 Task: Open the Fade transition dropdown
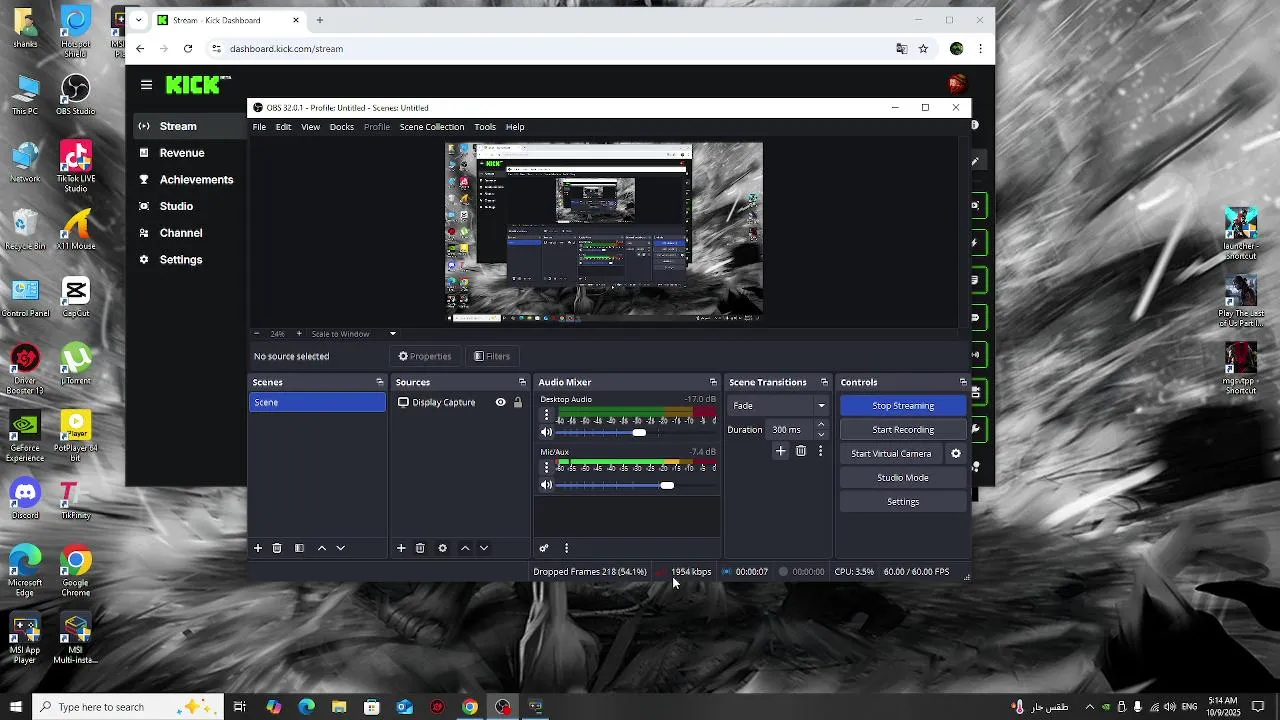point(779,406)
